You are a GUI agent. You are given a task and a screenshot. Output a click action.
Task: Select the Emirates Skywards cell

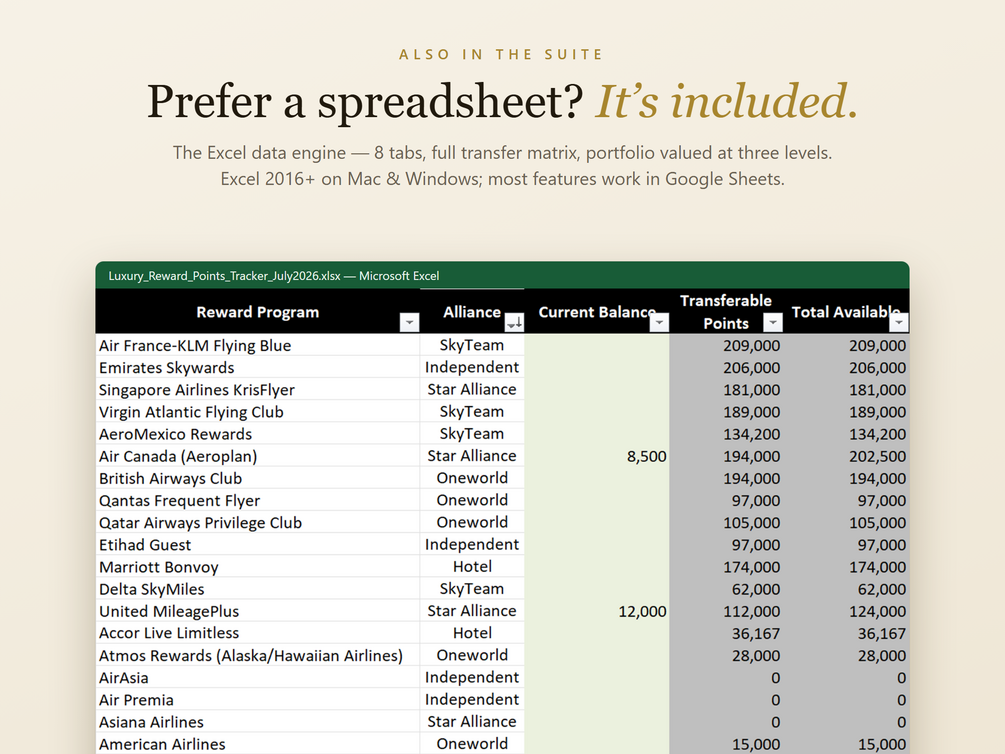[258, 367]
